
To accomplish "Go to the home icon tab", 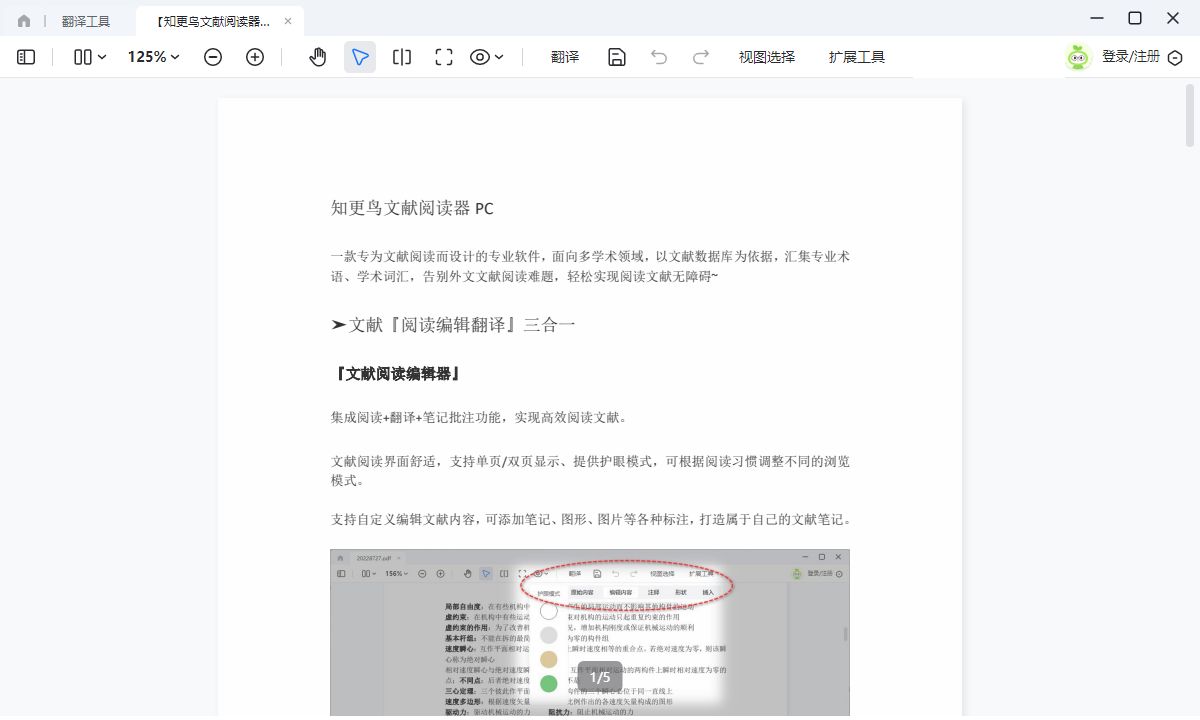I will click(x=24, y=21).
